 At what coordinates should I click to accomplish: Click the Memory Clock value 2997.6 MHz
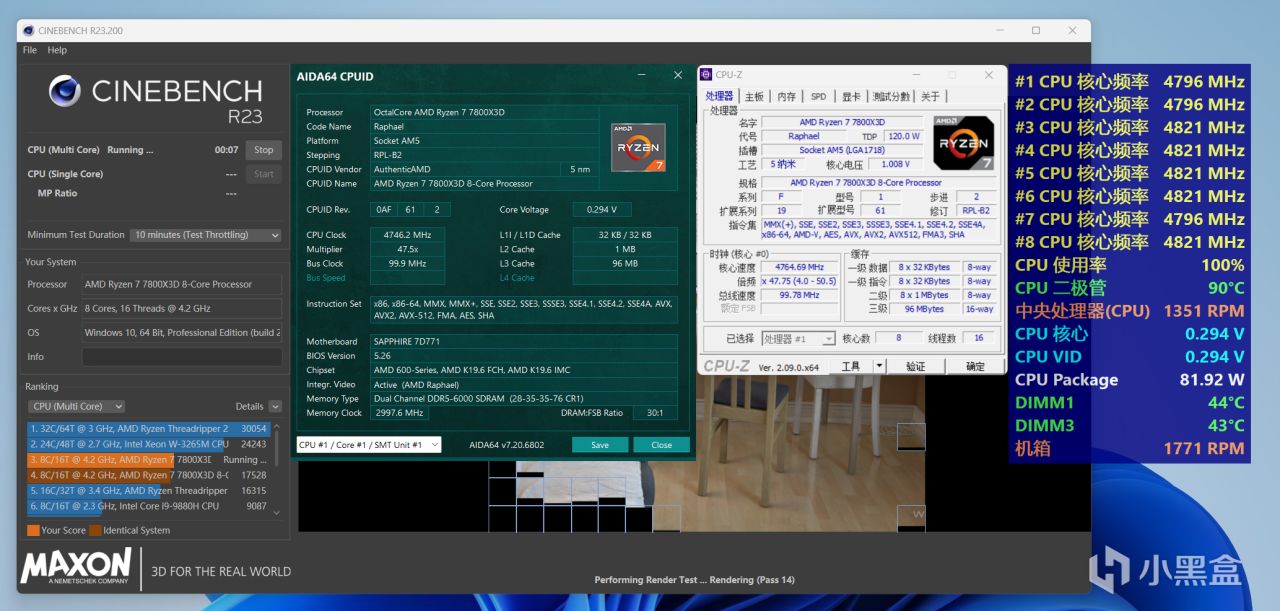(398, 413)
